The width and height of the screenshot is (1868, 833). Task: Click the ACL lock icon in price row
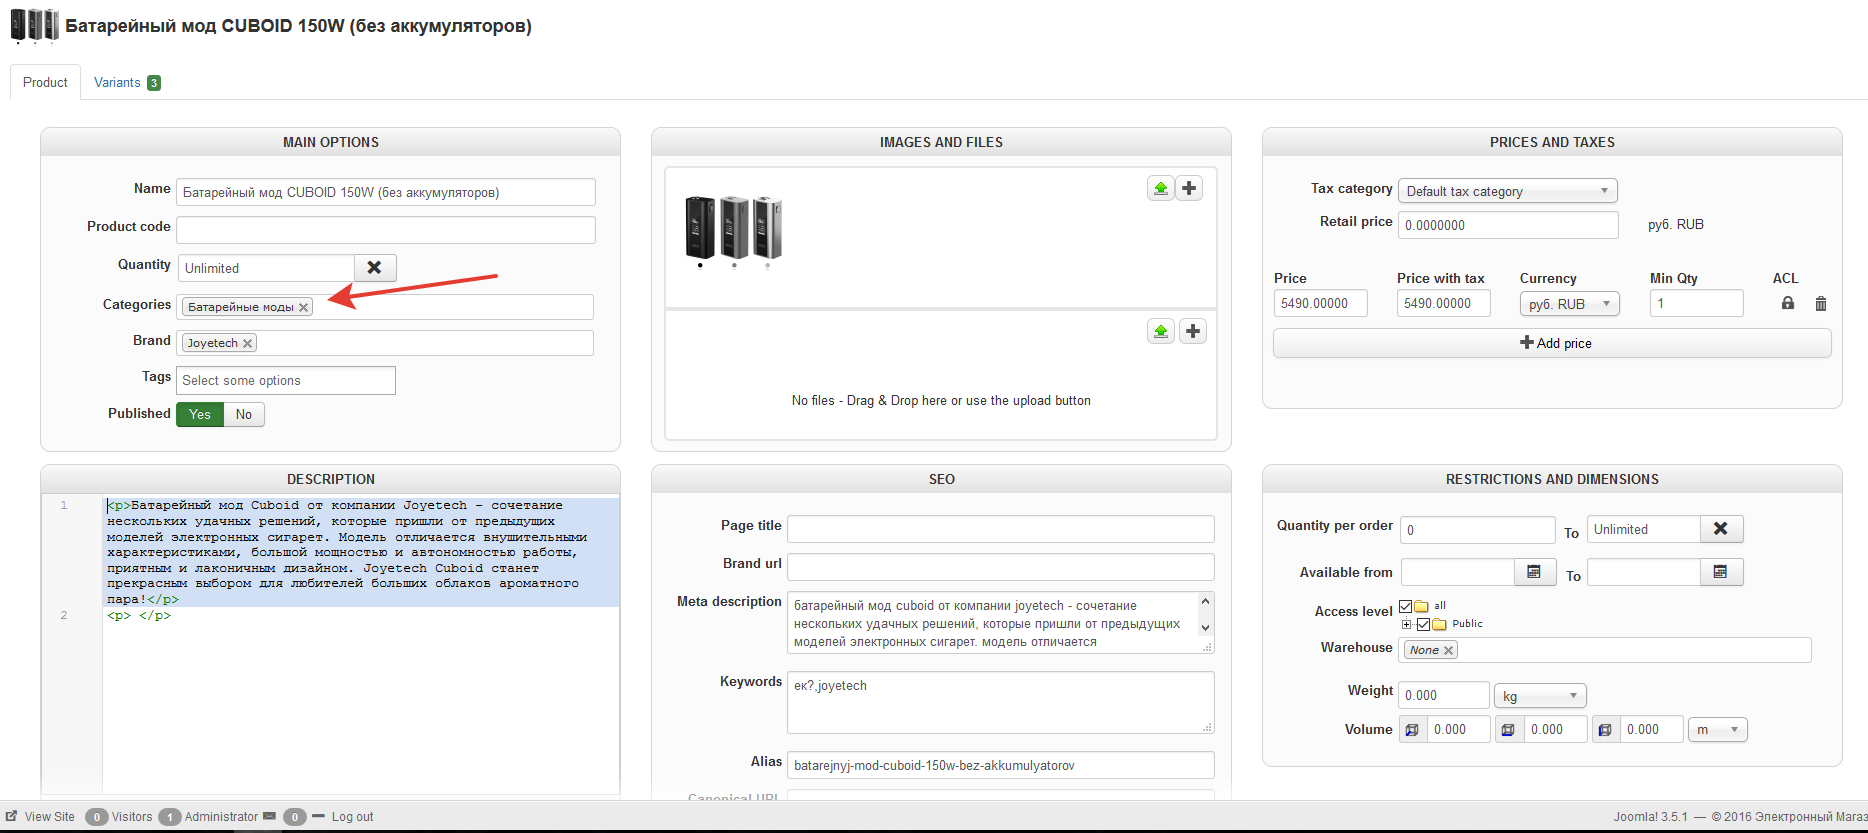pyautogui.click(x=1787, y=303)
